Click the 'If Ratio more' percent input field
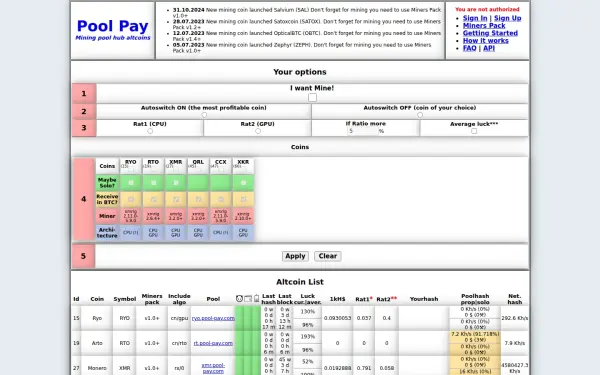The height and width of the screenshot is (375, 600). click(x=363, y=131)
